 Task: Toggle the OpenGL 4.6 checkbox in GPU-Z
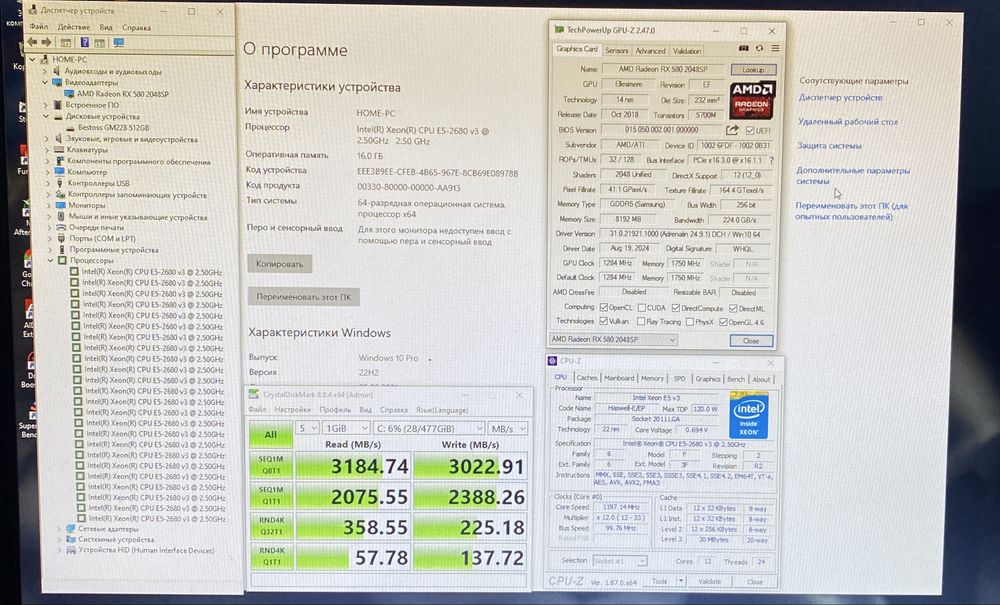pos(723,322)
